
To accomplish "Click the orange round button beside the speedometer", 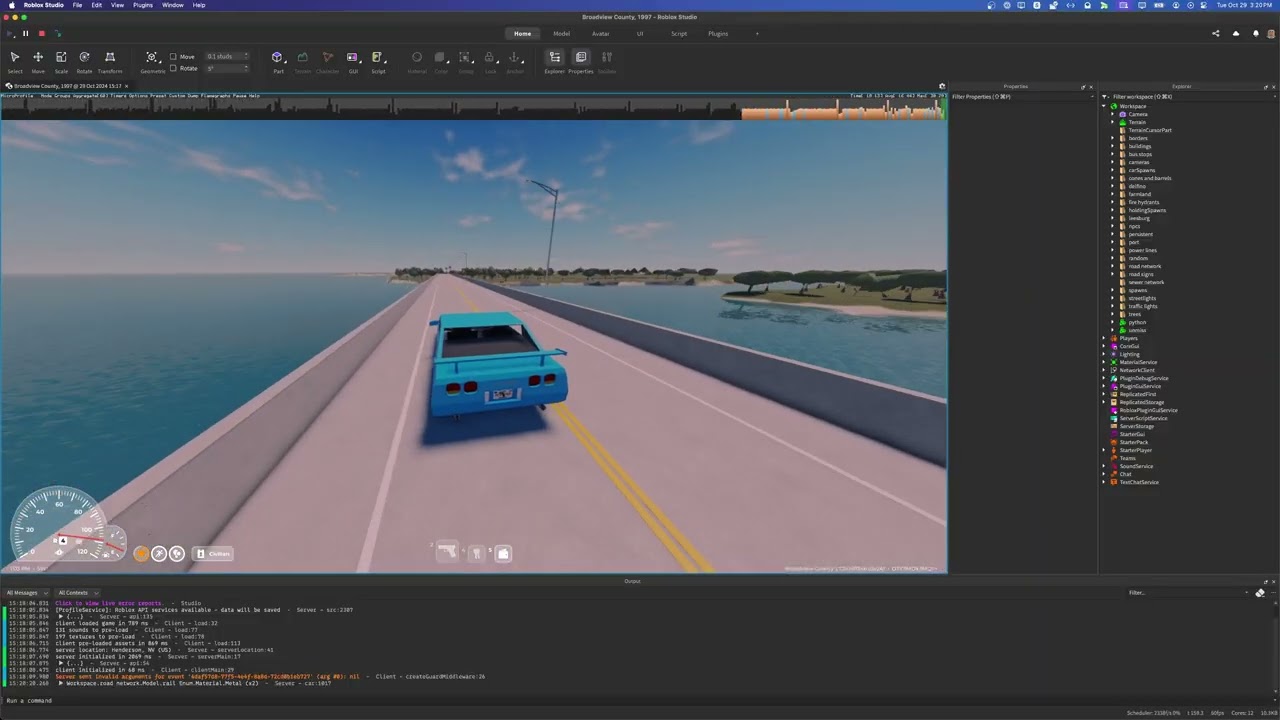I will pyautogui.click(x=141, y=553).
